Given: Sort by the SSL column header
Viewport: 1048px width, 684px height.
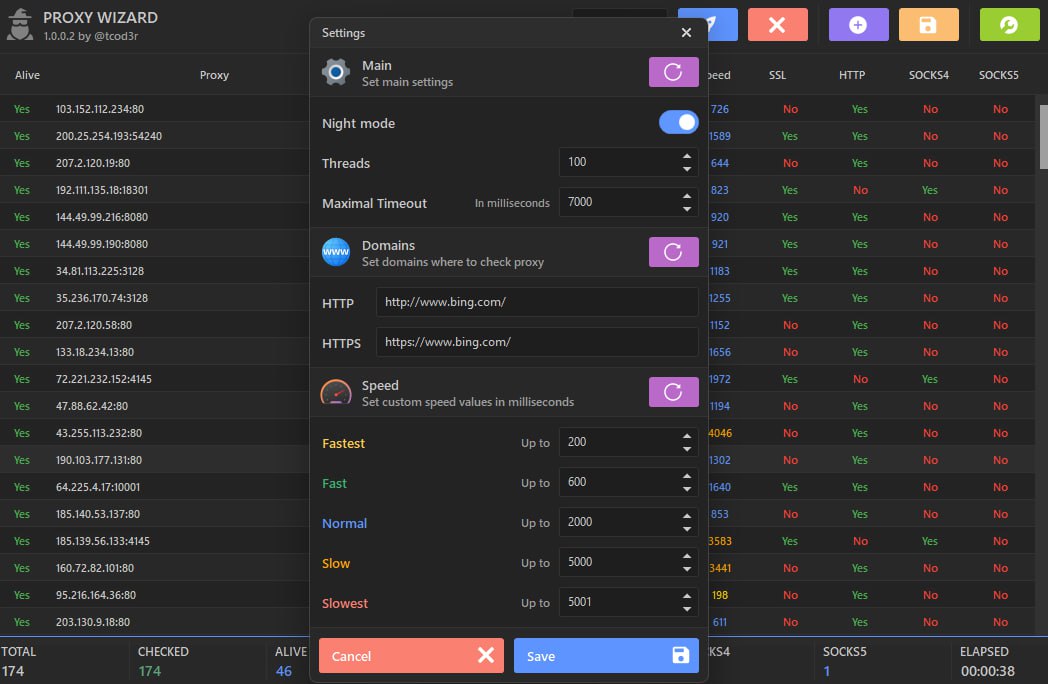Looking at the screenshot, I should (777, 75).
